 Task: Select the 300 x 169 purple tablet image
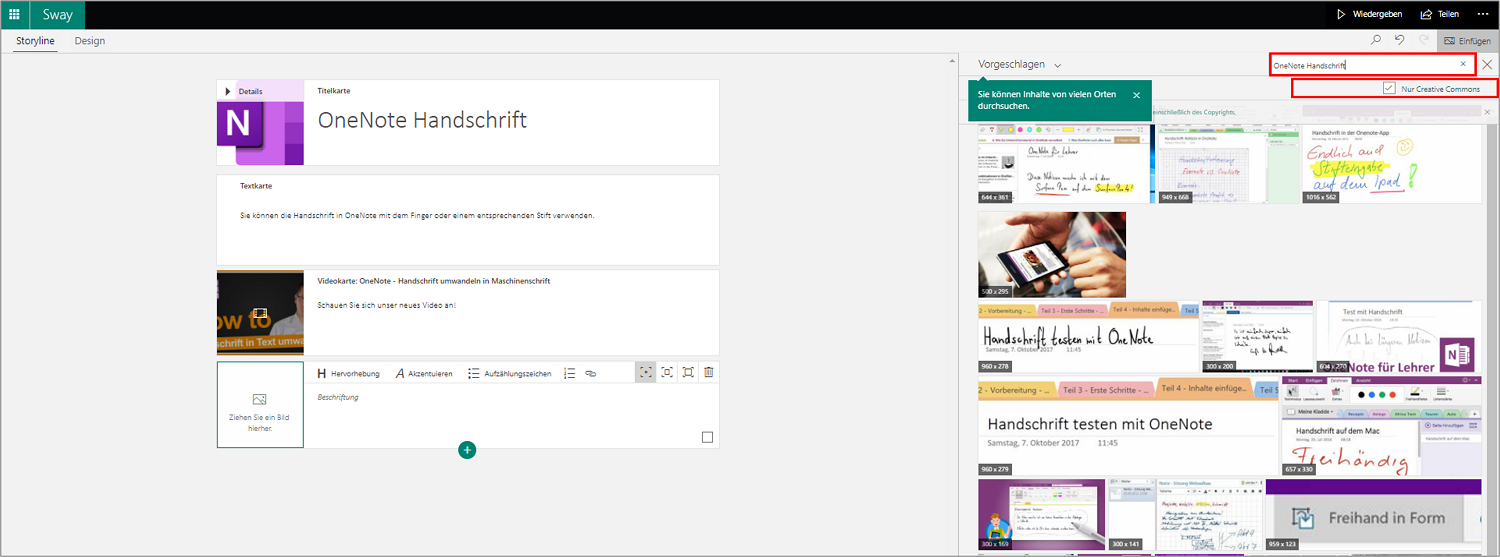[1041, 514]
